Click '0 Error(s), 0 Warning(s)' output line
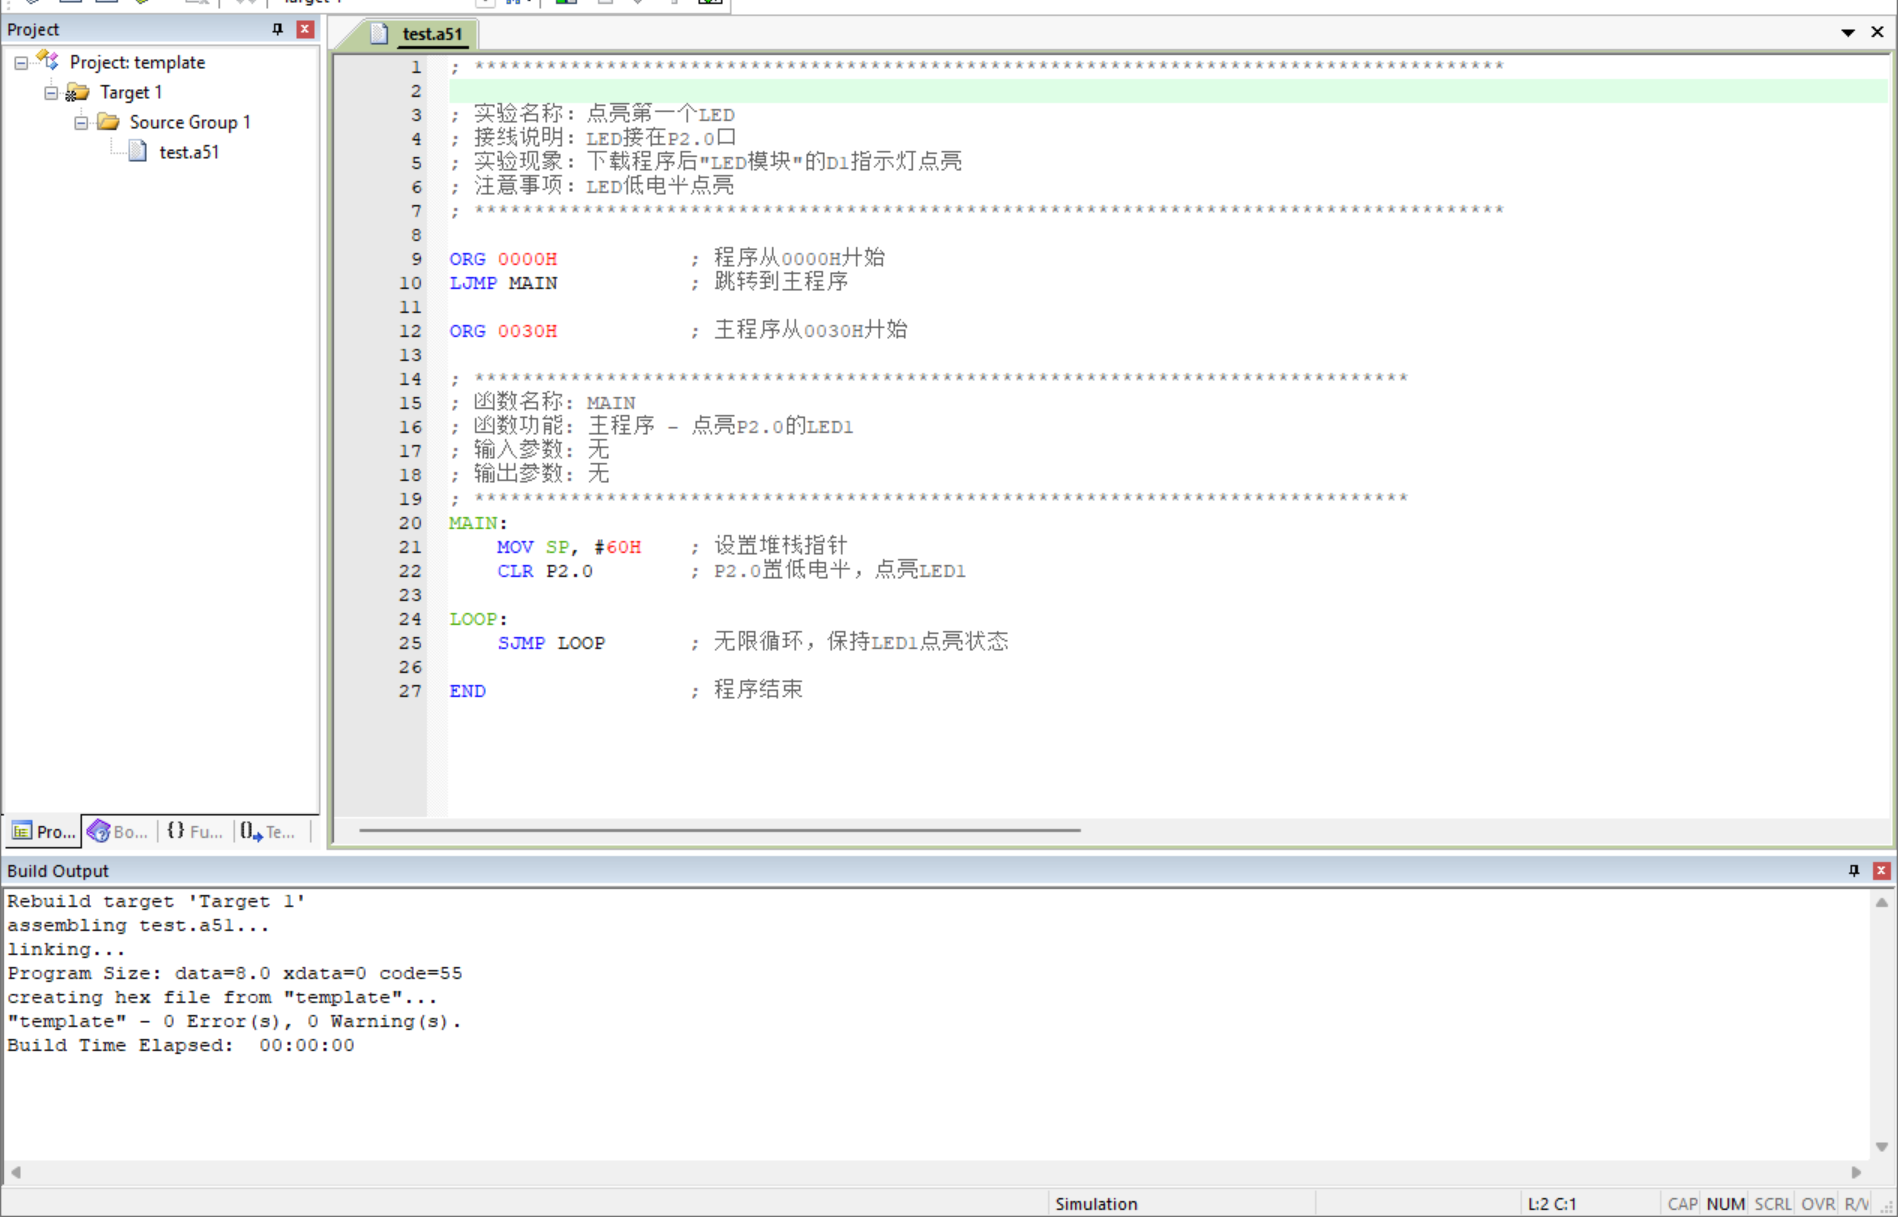1898x1217 pixels. click(234, 1021)
